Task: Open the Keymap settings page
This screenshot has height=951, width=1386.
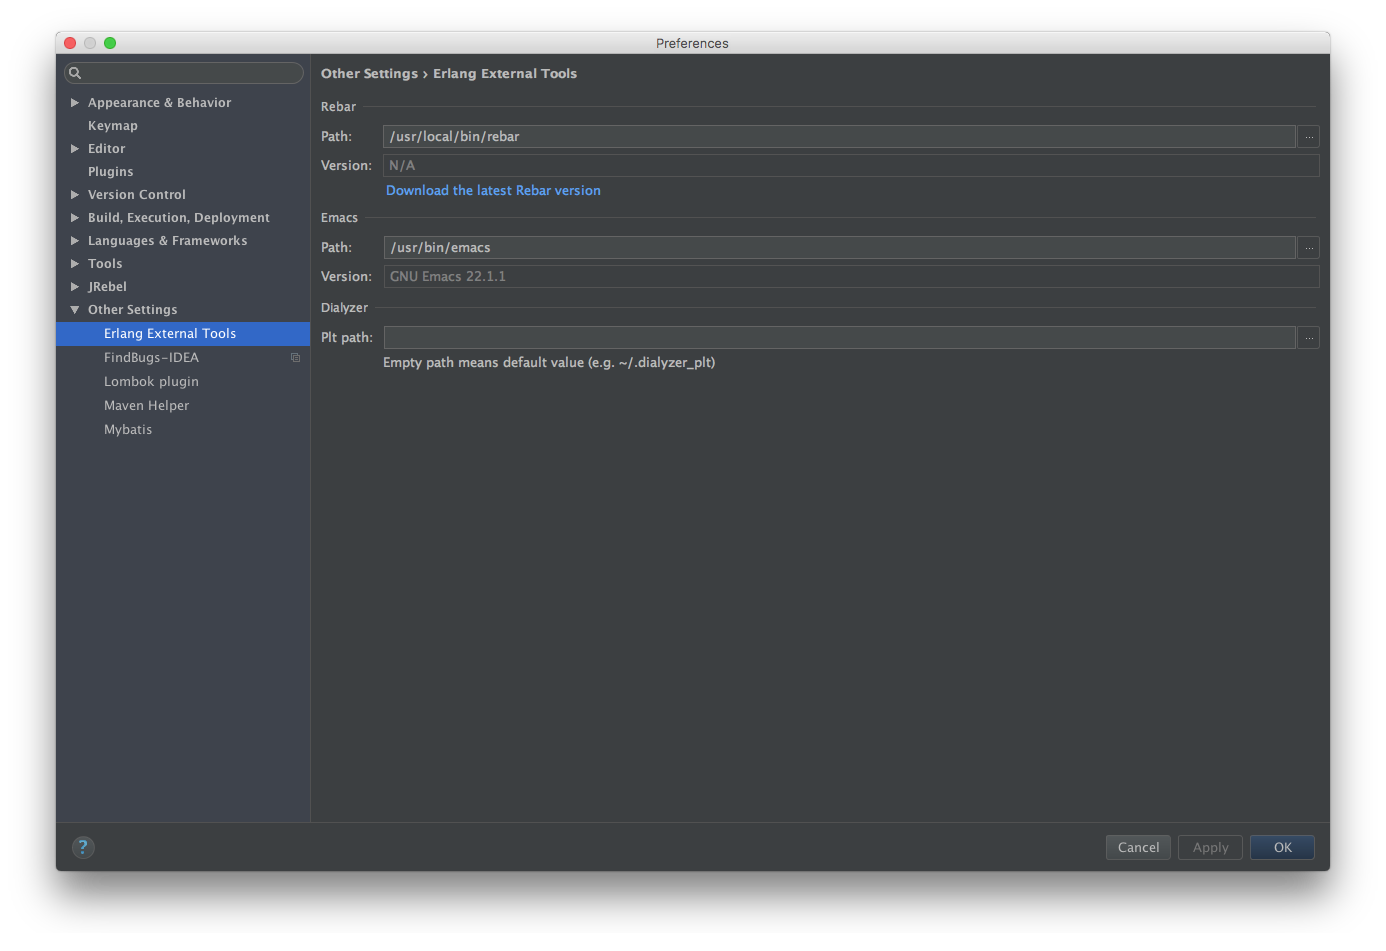Action: (113, 126)
